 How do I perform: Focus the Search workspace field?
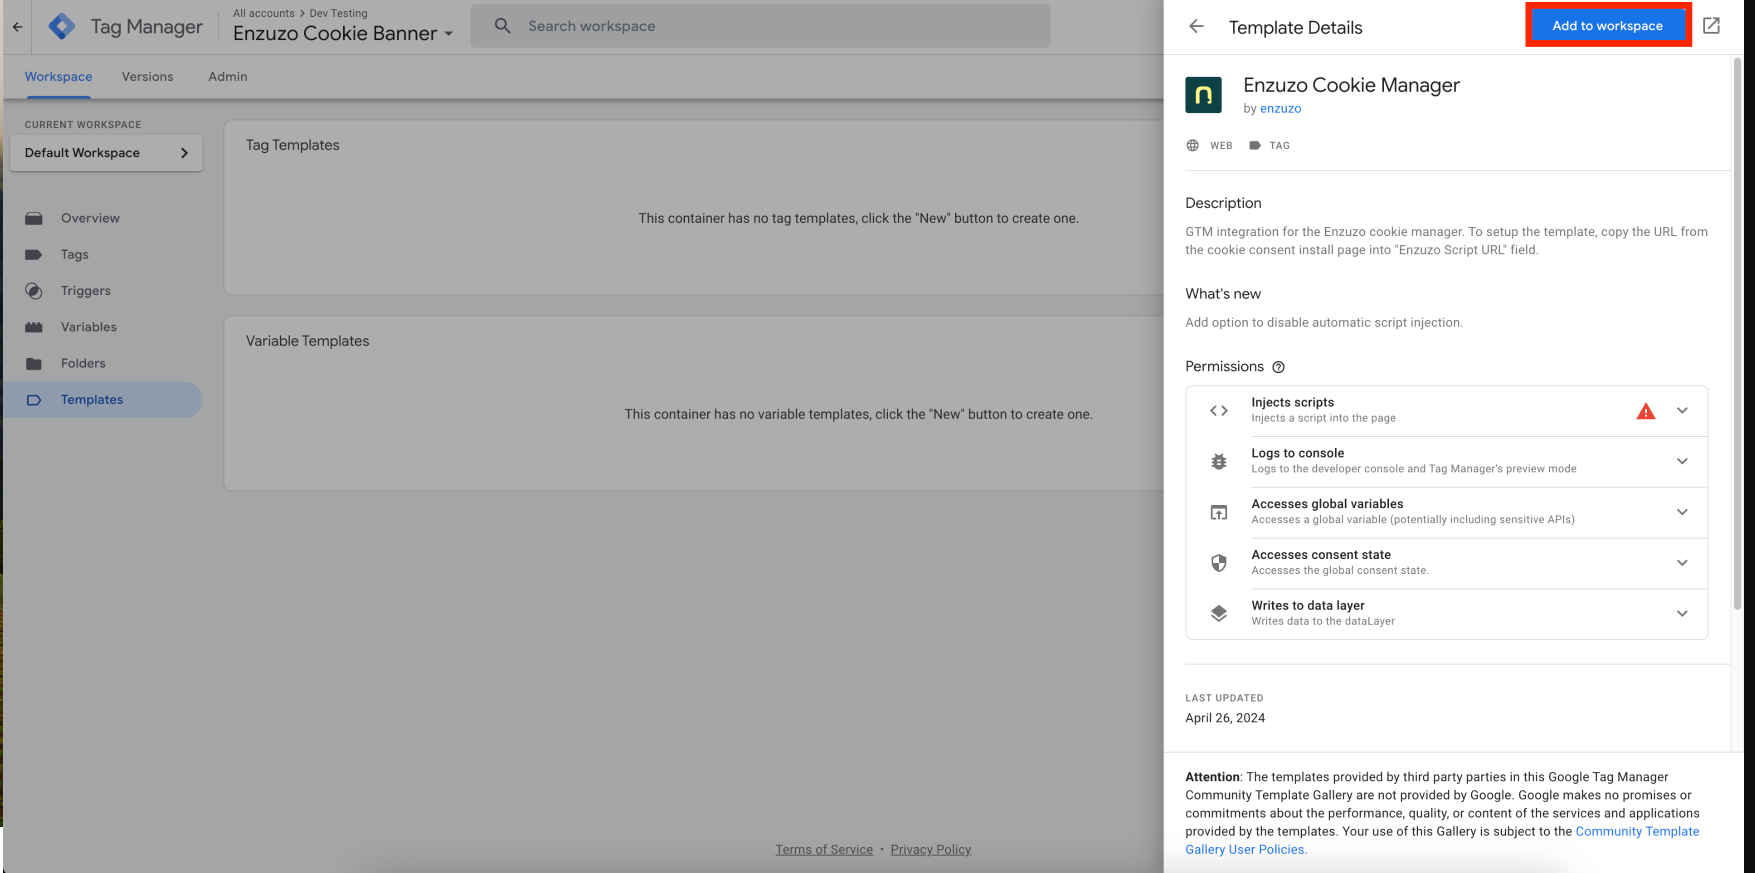[760, 26]
